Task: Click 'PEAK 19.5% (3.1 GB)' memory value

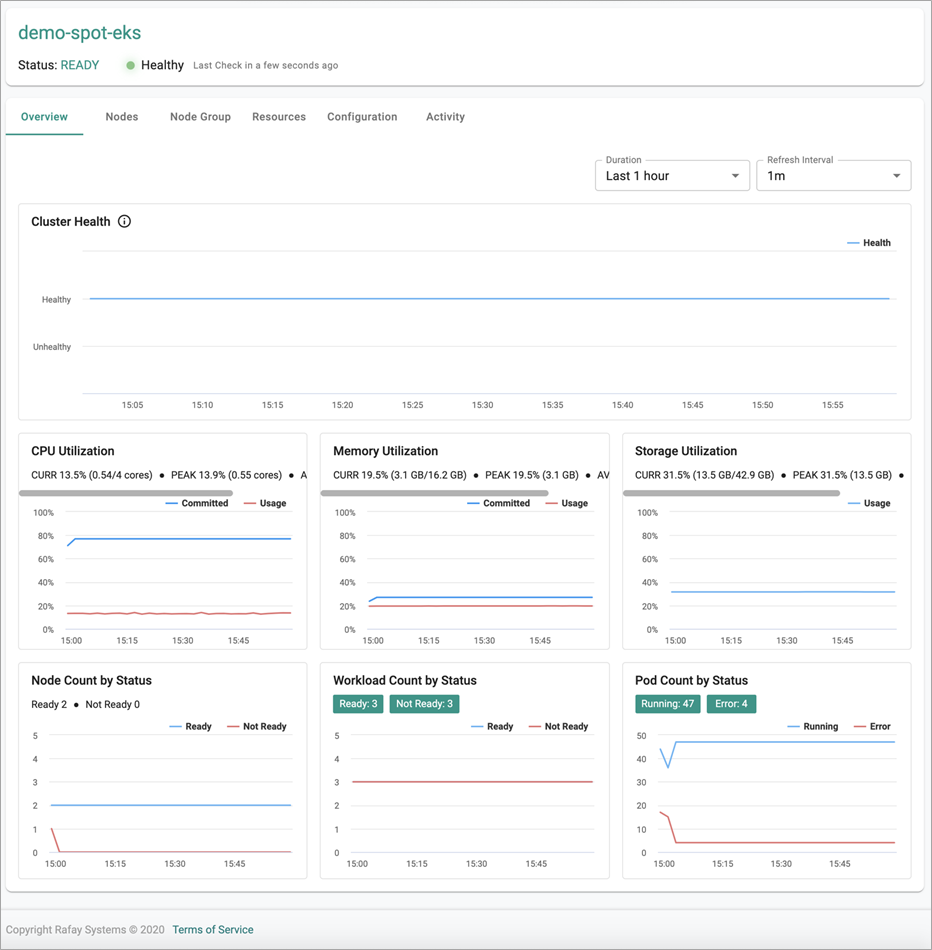Action: point(532,475)
